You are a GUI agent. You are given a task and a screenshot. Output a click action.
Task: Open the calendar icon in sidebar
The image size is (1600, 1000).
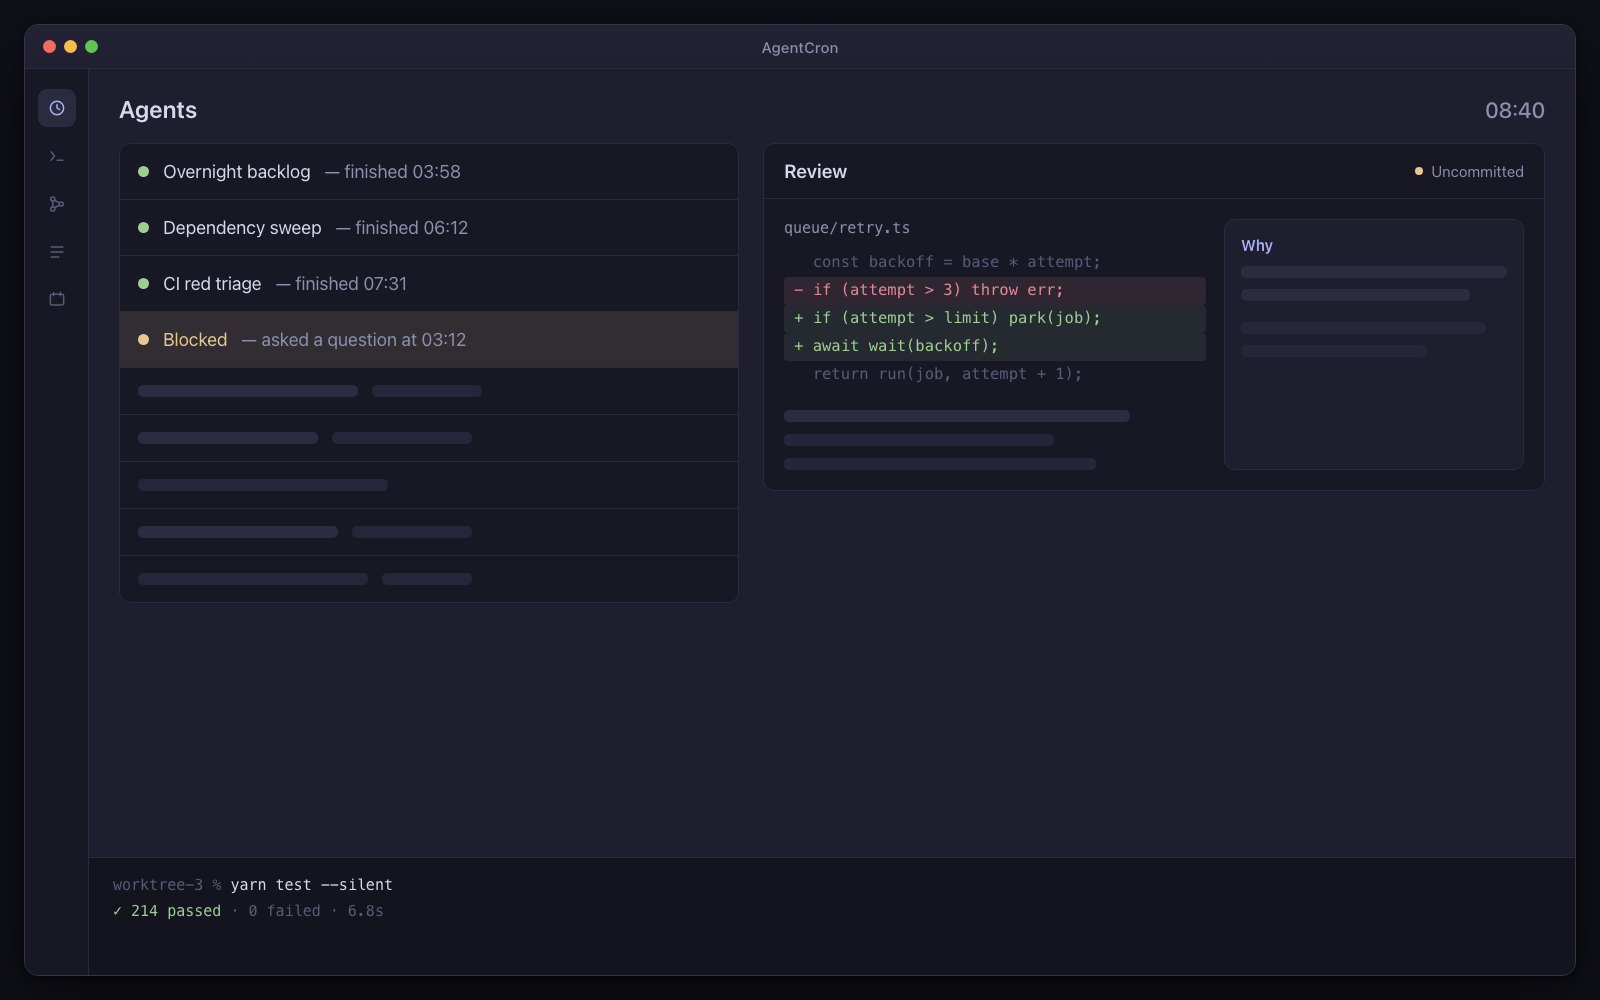click(x=57, y=299)
